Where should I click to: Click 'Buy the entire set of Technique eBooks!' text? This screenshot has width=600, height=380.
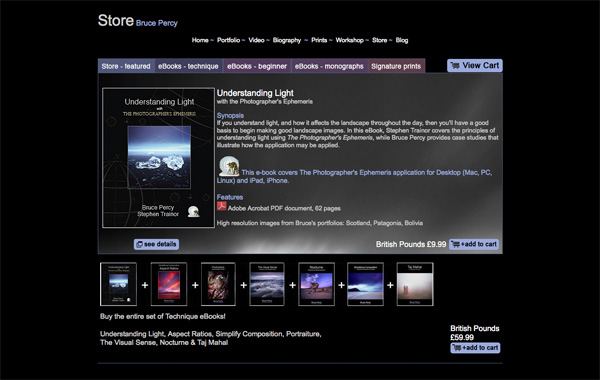[163, 316]
